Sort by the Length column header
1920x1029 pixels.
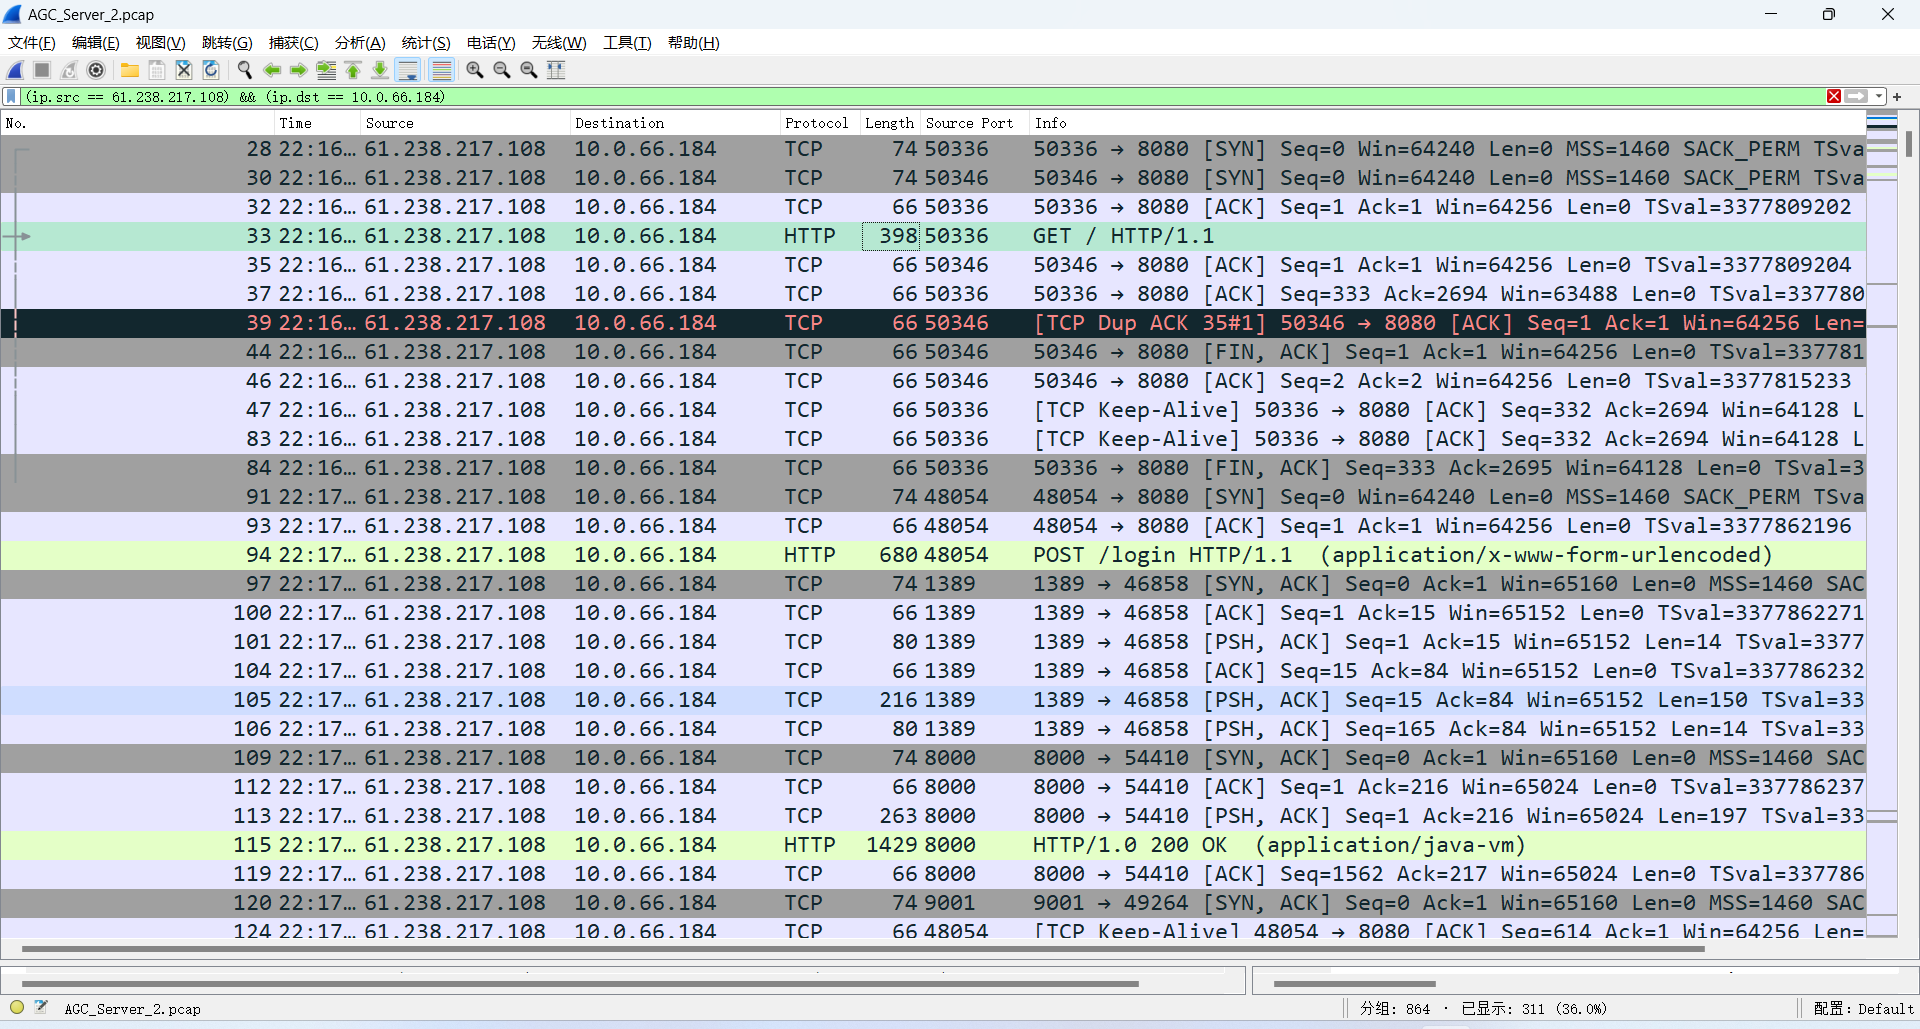click(x=890, y=123)
